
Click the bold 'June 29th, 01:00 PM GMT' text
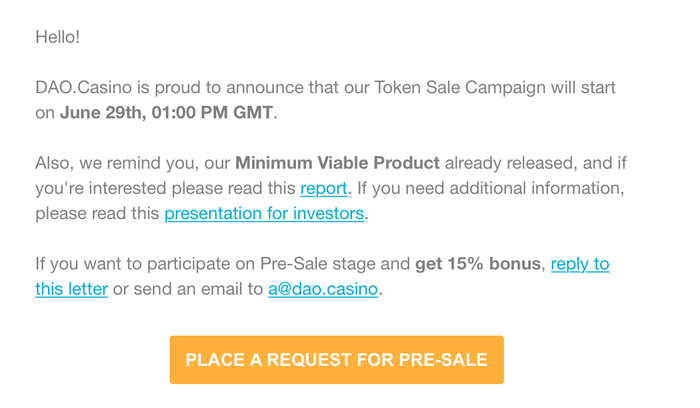click(167, 112)
